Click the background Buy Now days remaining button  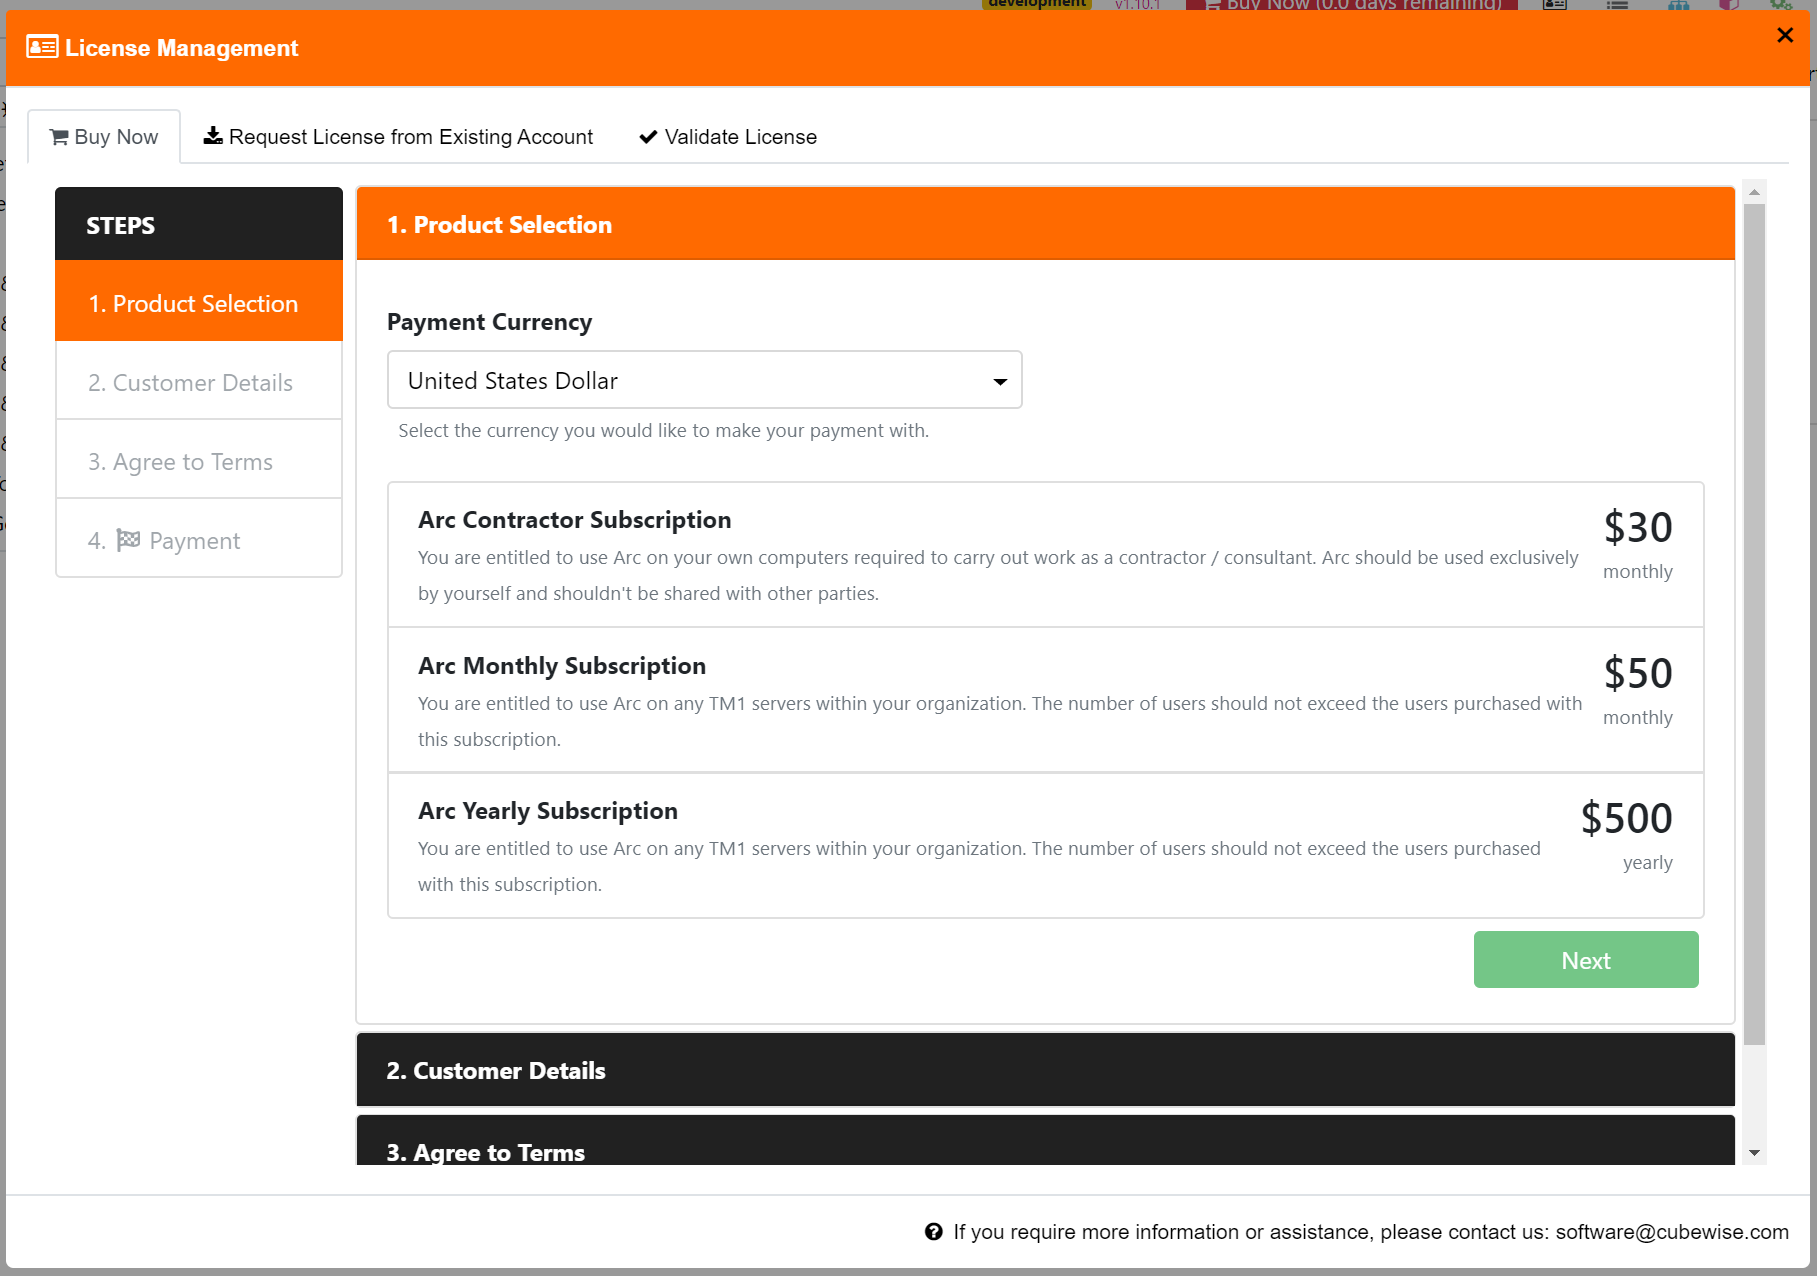point(1352,5)
